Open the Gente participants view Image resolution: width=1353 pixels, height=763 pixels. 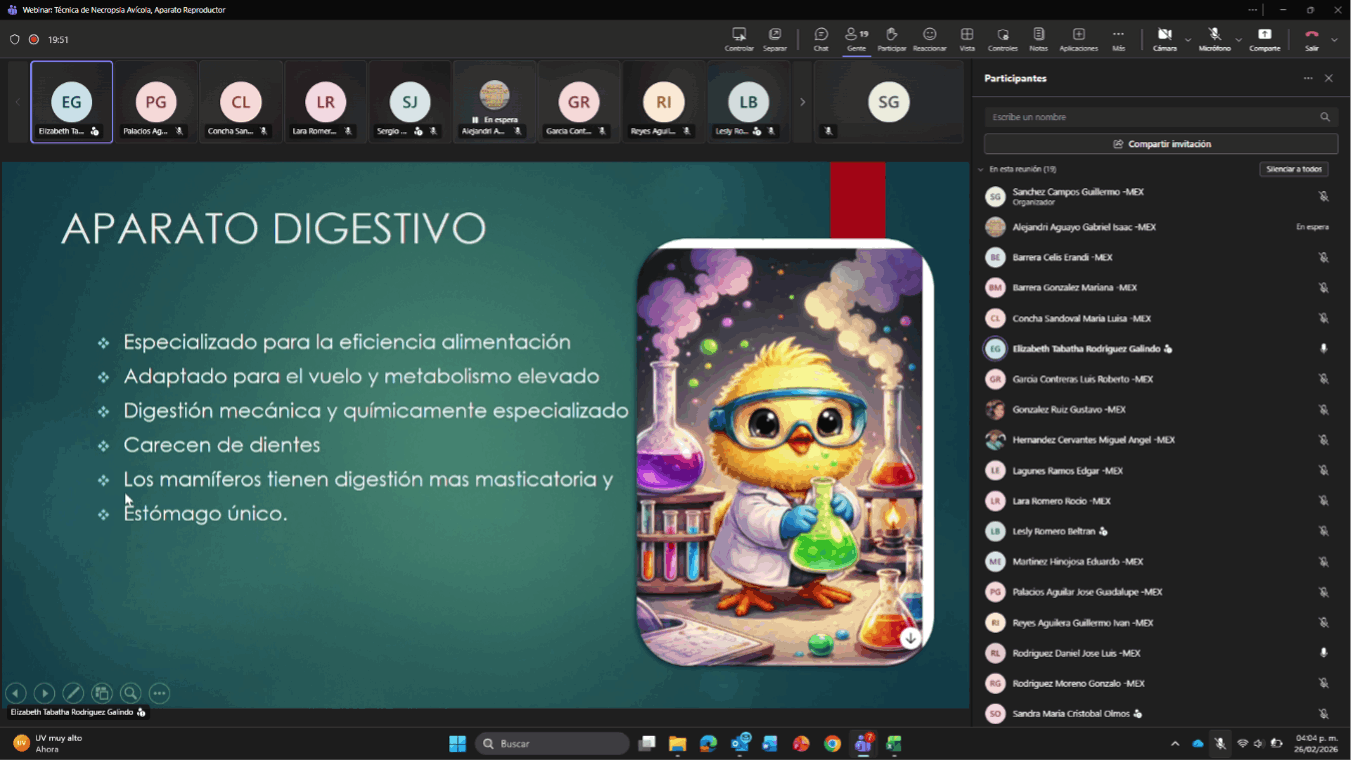coord(857,38)
